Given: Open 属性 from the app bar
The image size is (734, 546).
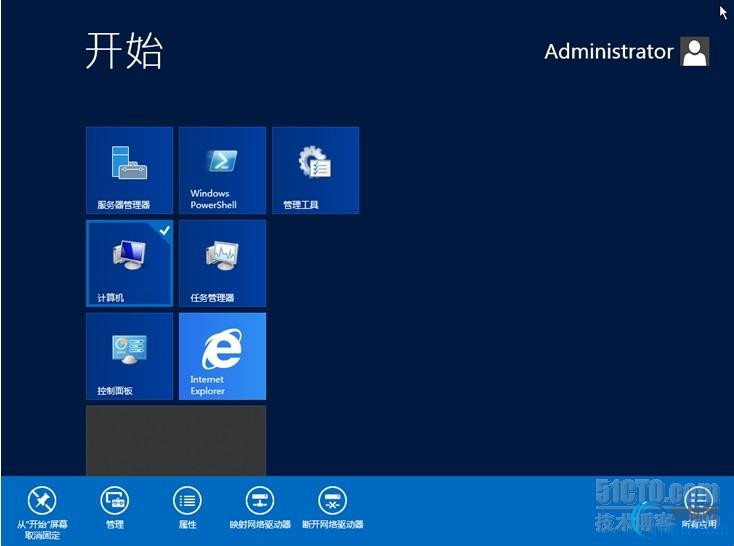Looking at the screenshot, I should (187, 508).
